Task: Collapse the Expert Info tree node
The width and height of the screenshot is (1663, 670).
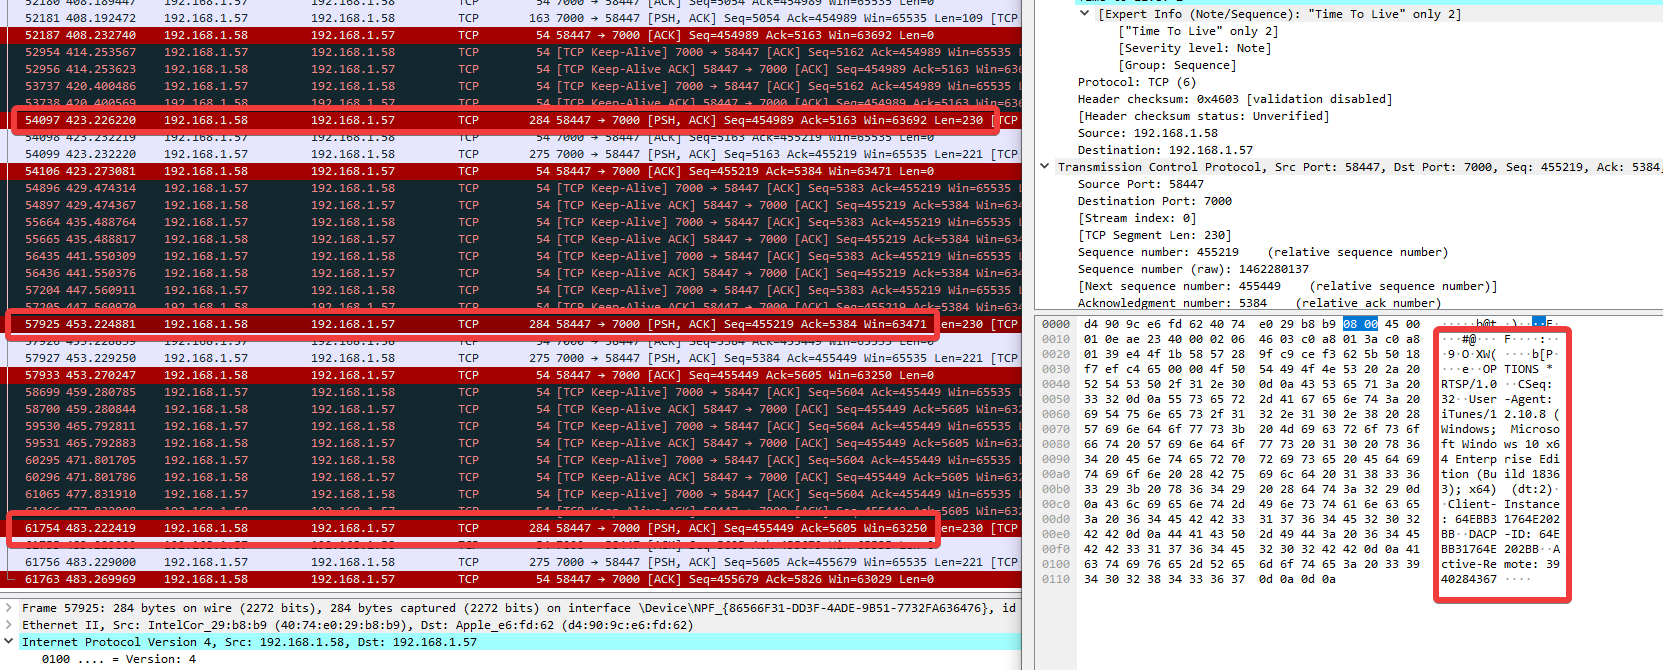Action: click(x=1085, y=14)
